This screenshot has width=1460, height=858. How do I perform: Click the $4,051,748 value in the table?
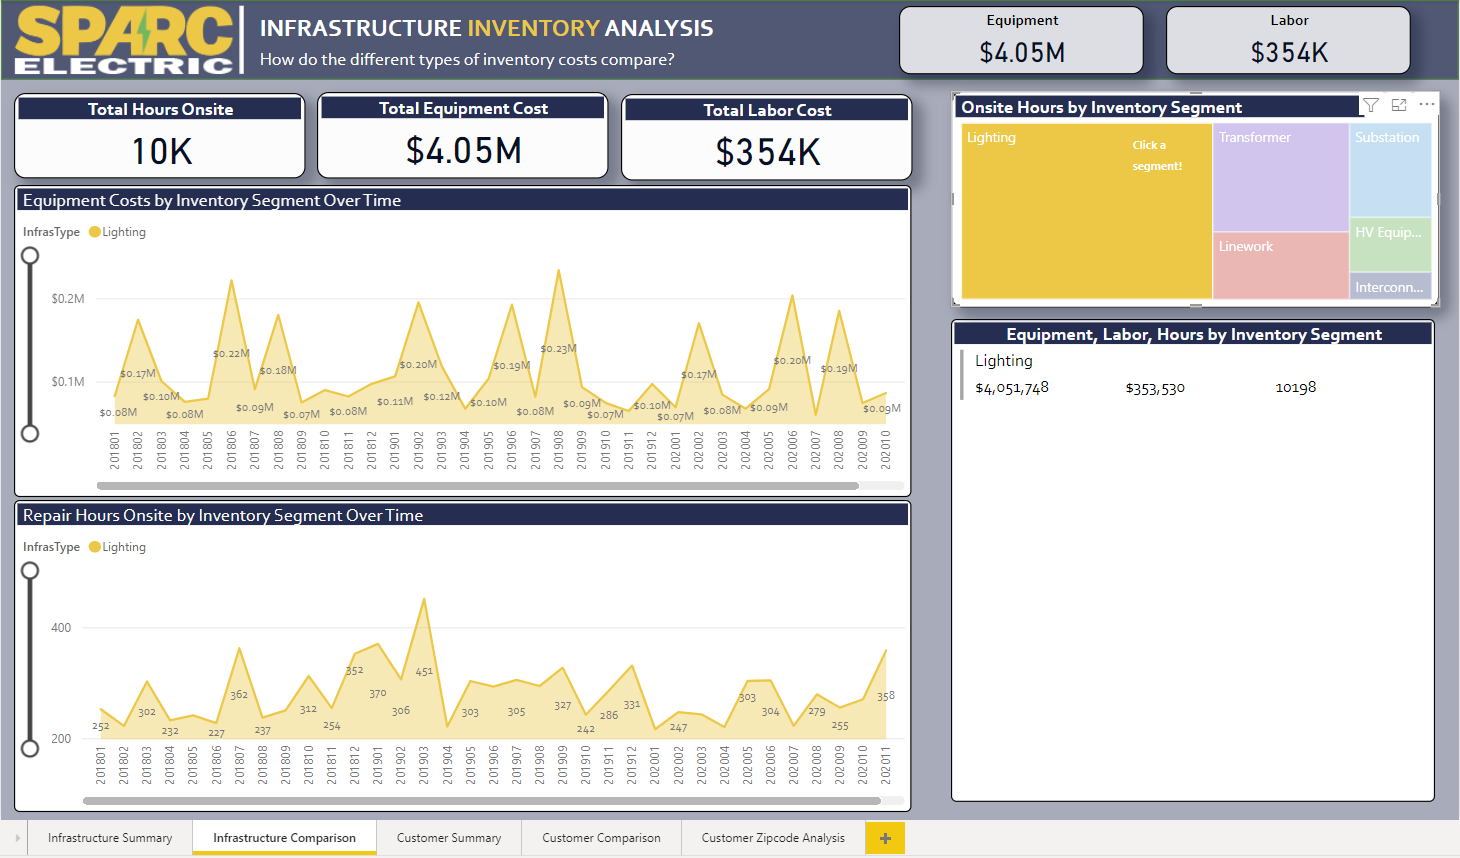tap(1012, 388)
